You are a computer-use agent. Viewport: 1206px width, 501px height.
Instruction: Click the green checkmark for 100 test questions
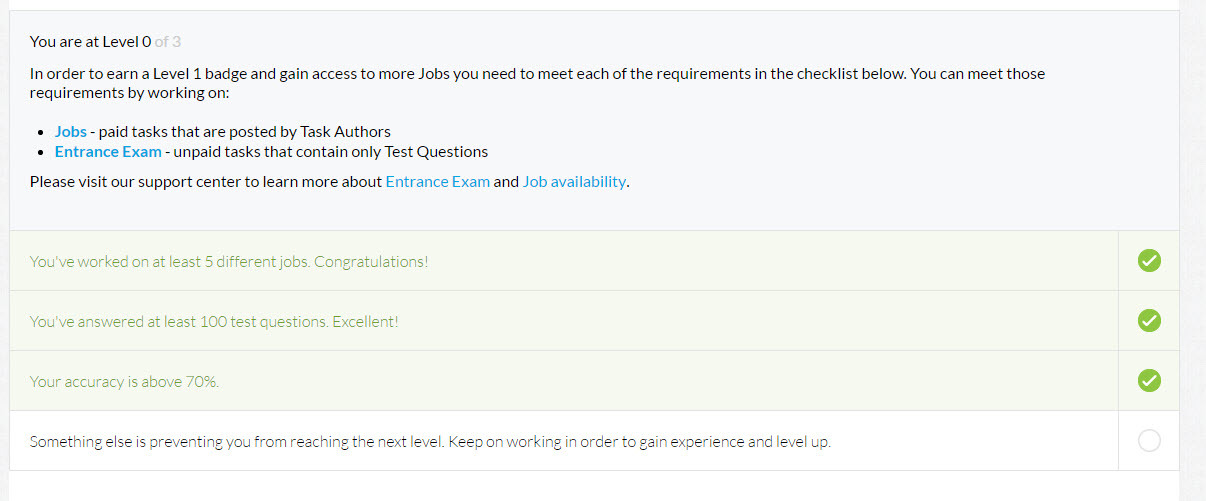(x=1149, y=321)
